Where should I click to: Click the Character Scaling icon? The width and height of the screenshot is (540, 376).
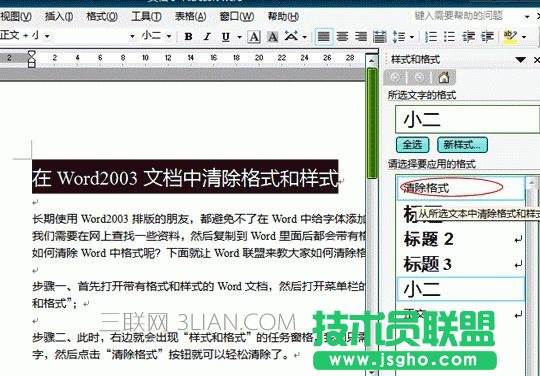pos(291,36)
